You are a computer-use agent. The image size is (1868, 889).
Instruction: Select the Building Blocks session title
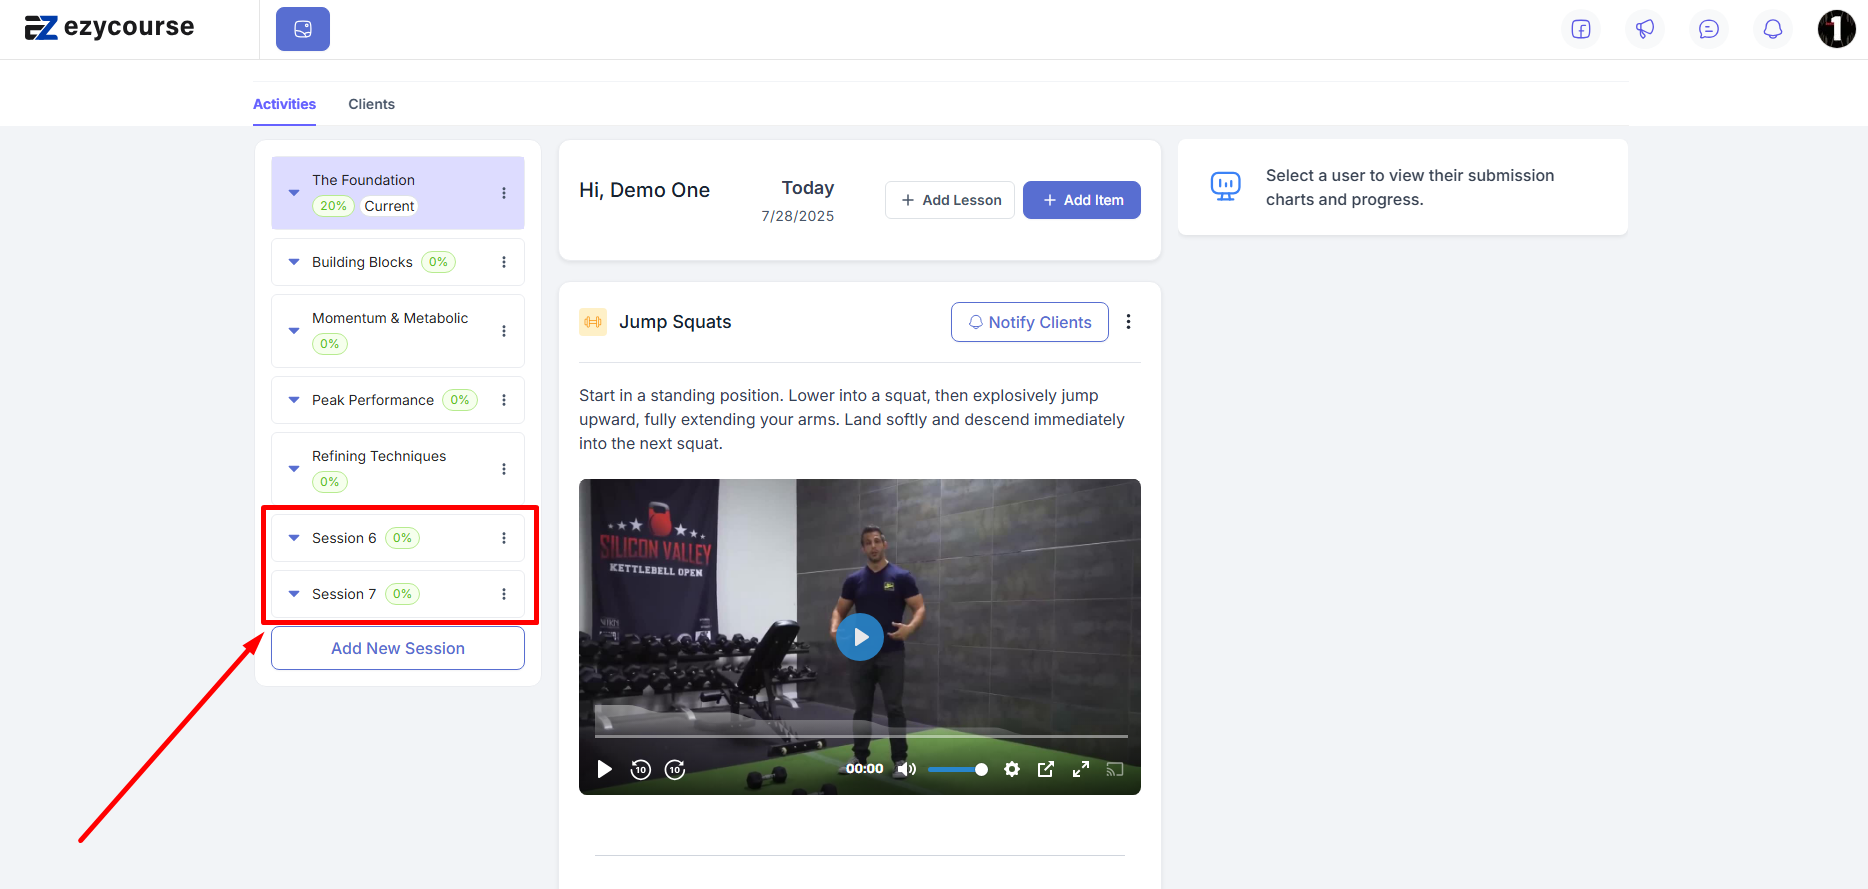pos(362,262)
